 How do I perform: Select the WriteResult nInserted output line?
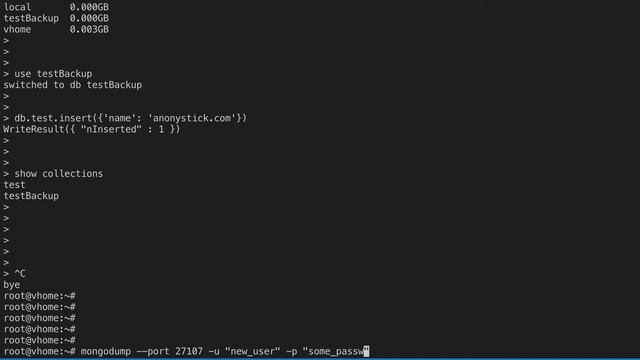pos(91,129)
